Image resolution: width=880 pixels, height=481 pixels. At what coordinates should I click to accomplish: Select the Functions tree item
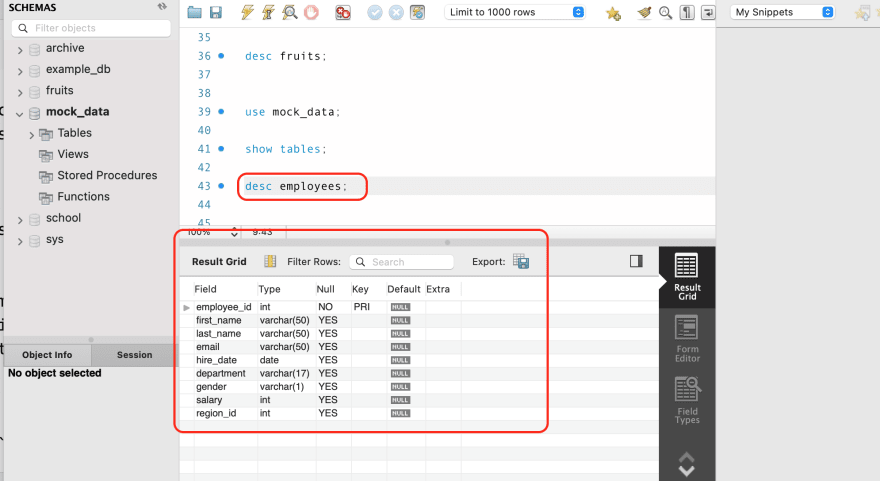pos(84,196)
